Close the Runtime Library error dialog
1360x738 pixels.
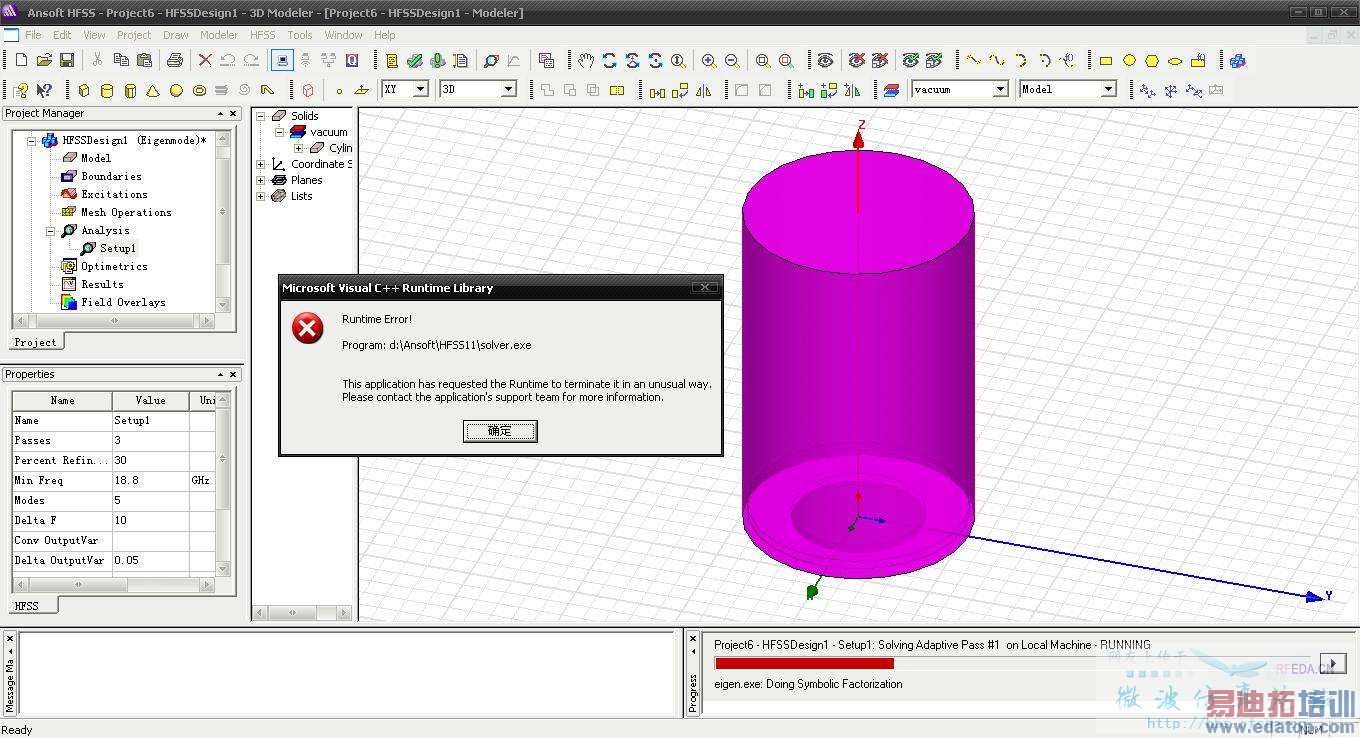[x=705, y=288]
